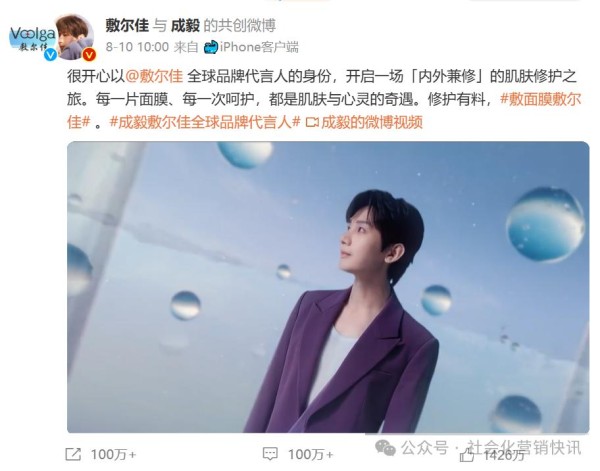Click the red V verification badge
The height and width of the screenshot is (471, 600).
[90, 55]
